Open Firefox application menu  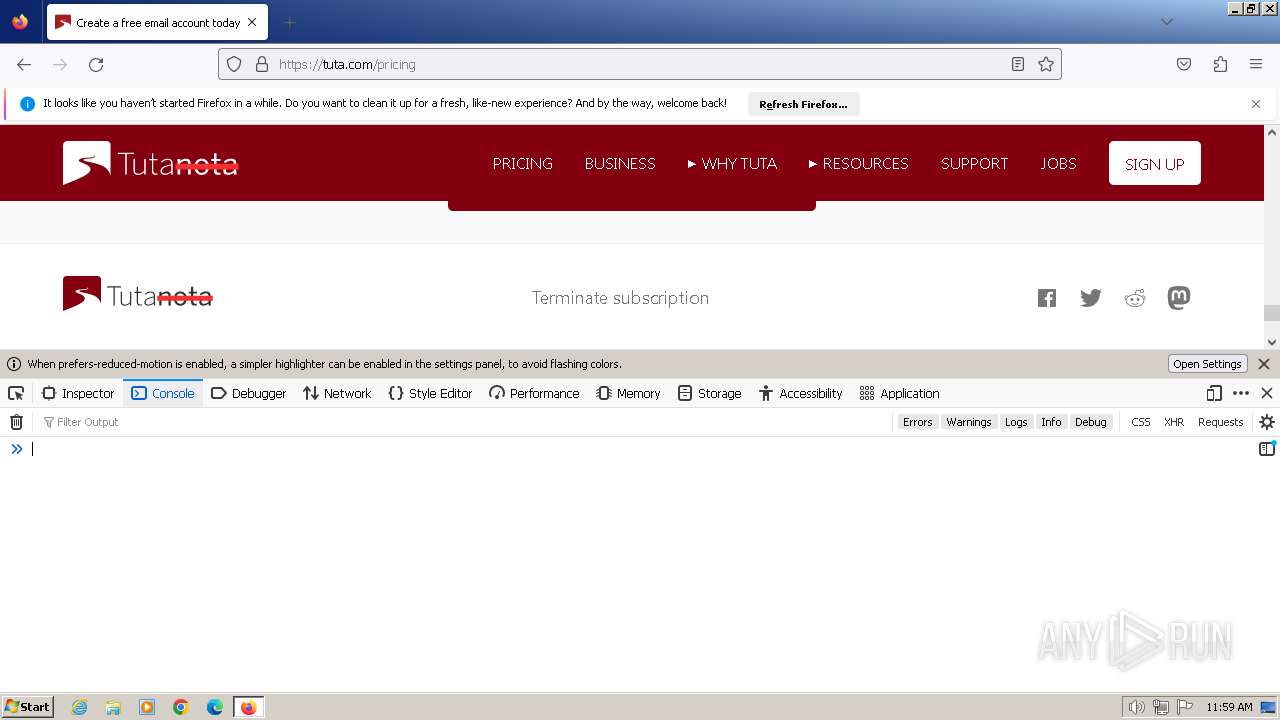point(1256,64)
